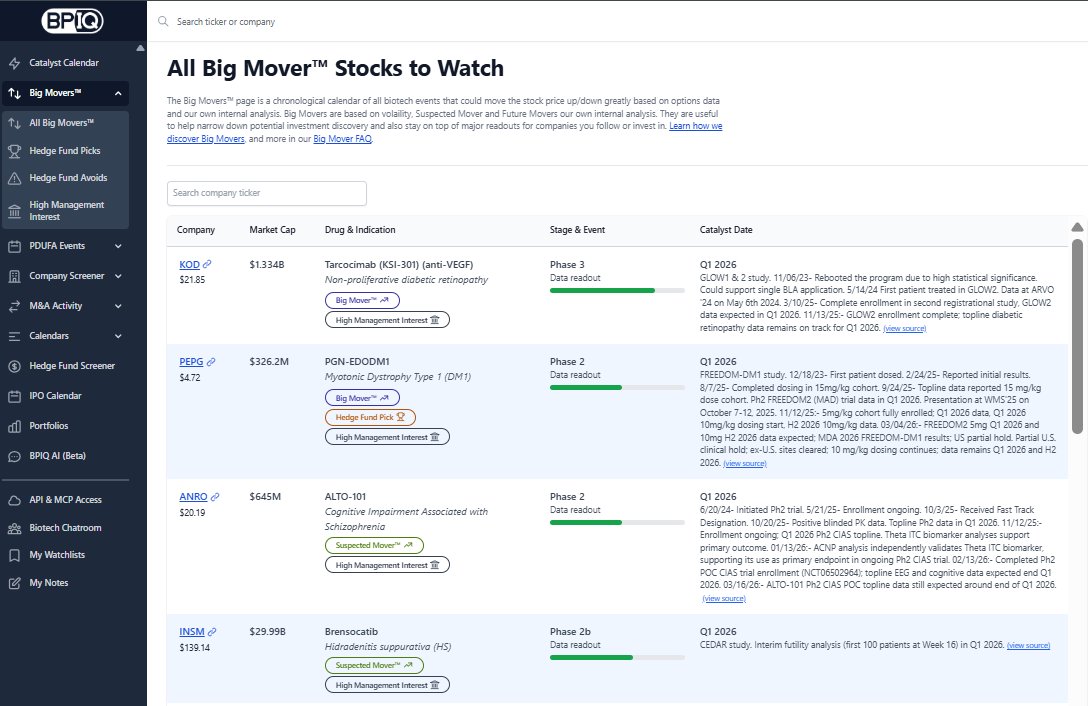The height and width of the screenshot is (706, 1088).
Task: Click the sidebar scroll up arrow
Action: click(x=140, y=48)
